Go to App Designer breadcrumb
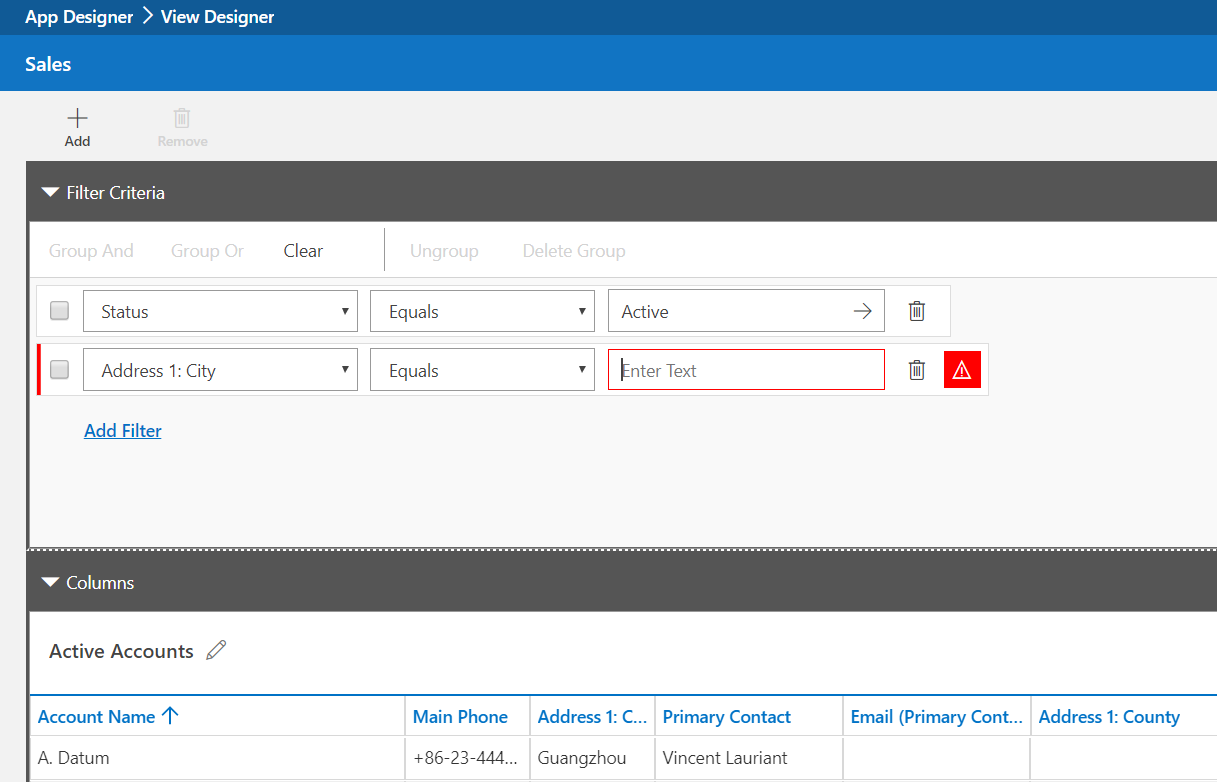This screenshot has height=782, width=1217. pyautogui.click(x=79, y=17)
